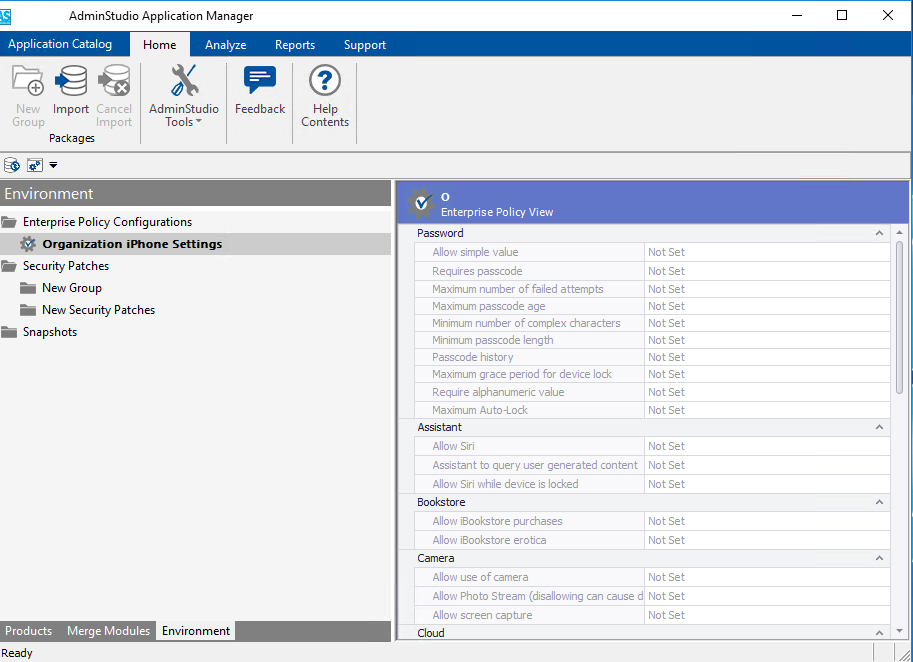Image resolution: width=913 pixels, height=662 pixels.
Task: Click the Snapshots folder in Environment tree
Action: click(x=49, y=332)
